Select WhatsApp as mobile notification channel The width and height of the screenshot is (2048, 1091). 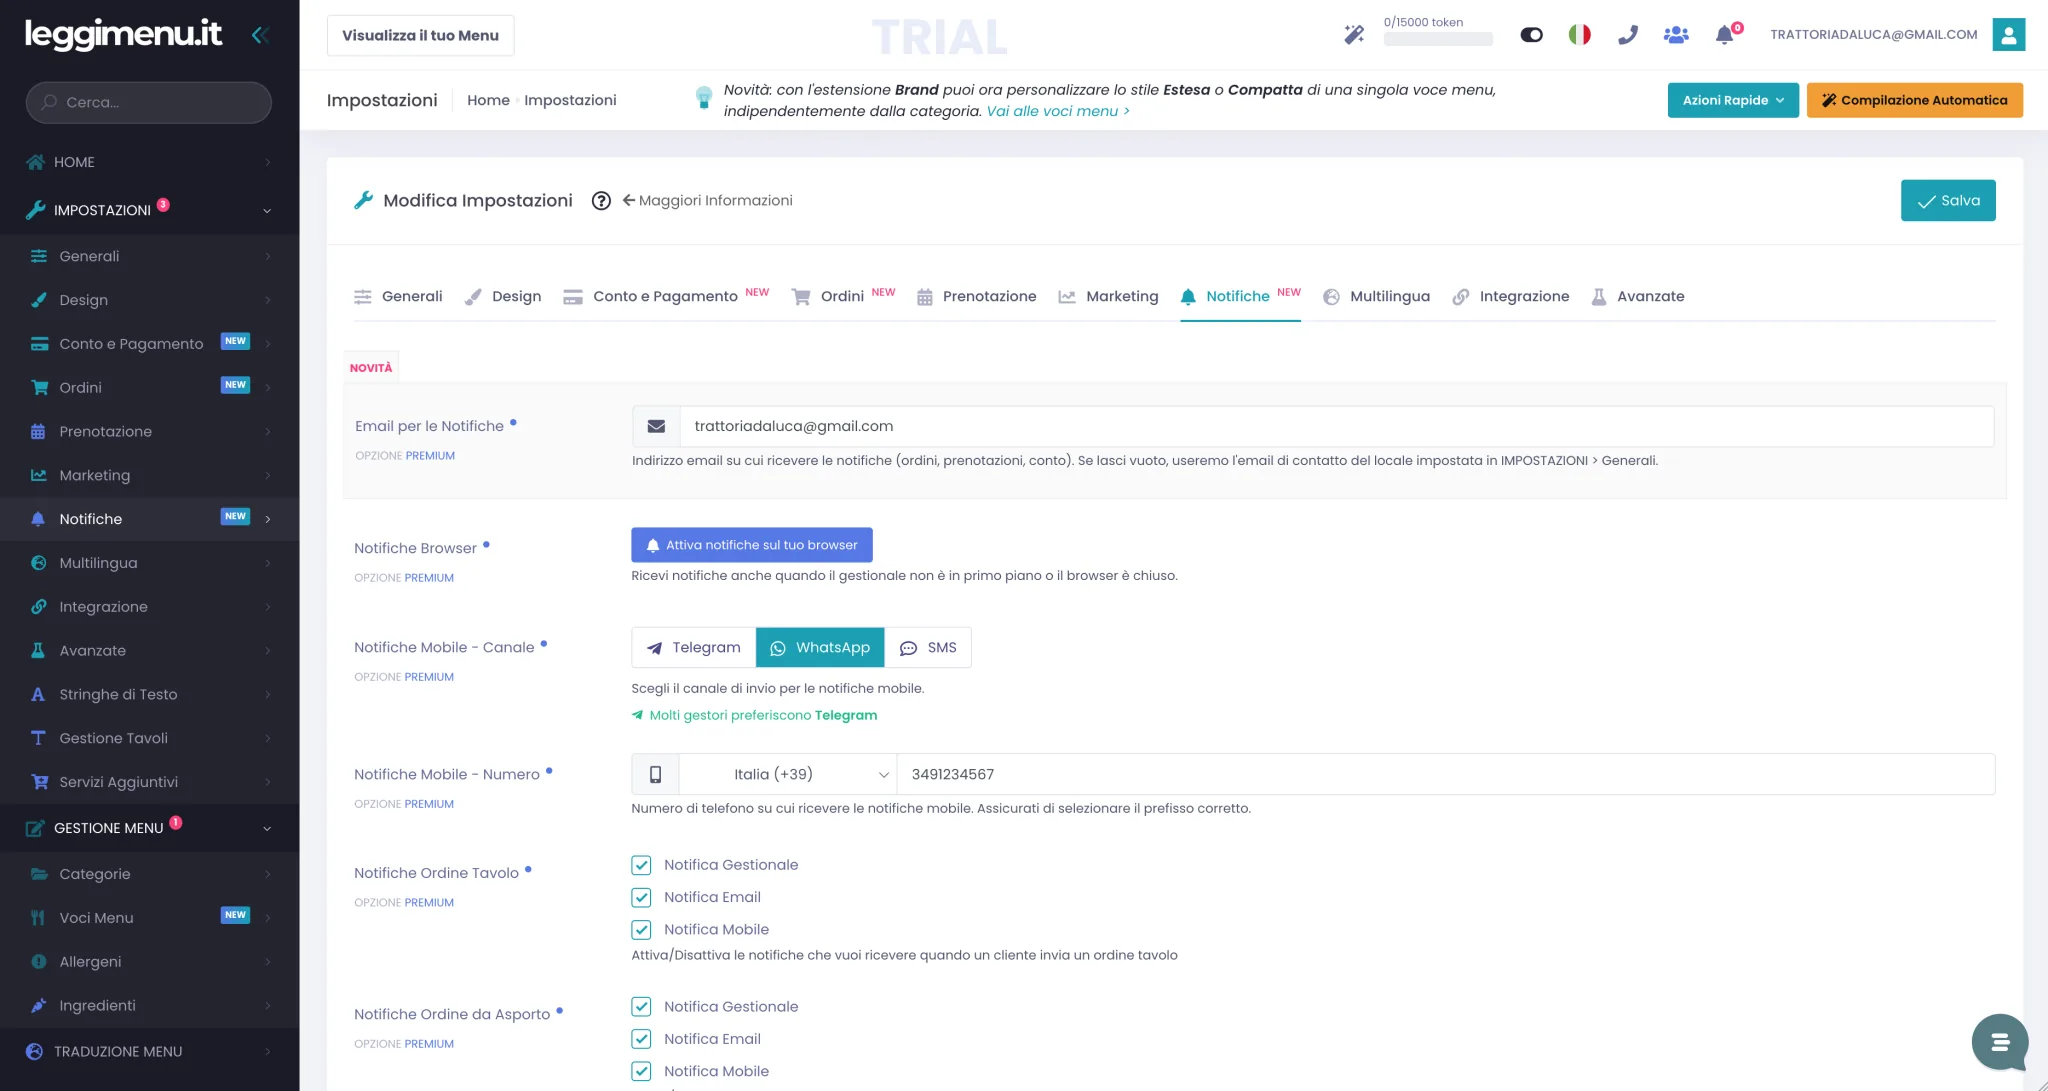[820, 648]
